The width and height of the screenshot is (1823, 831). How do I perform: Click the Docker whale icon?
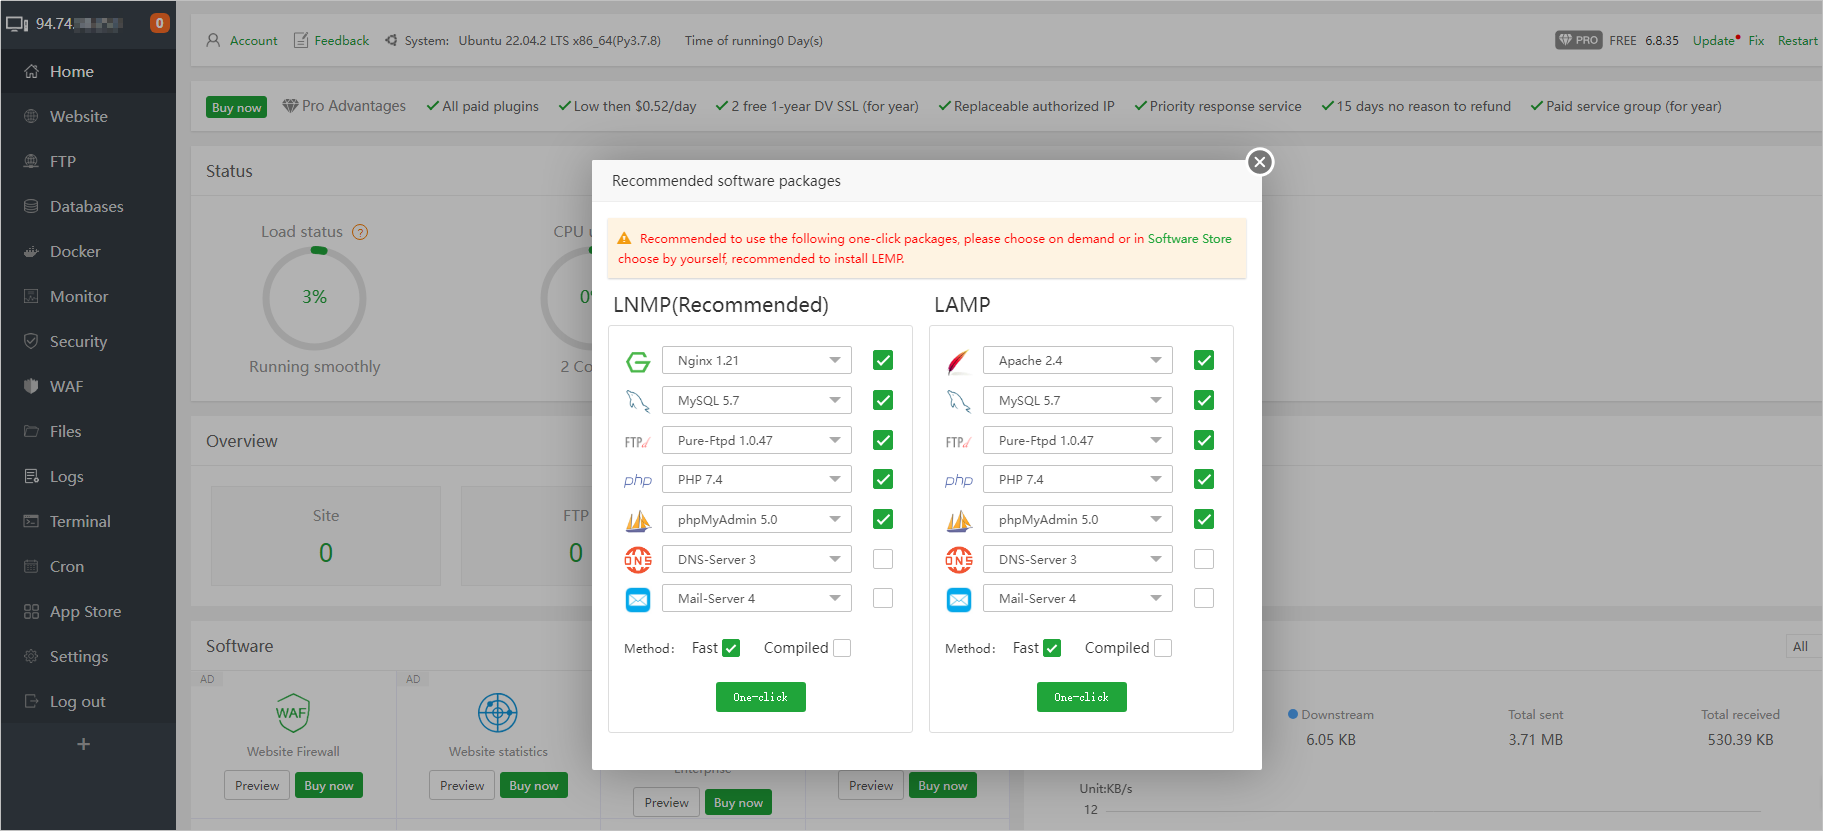click(x=31, y=252)
